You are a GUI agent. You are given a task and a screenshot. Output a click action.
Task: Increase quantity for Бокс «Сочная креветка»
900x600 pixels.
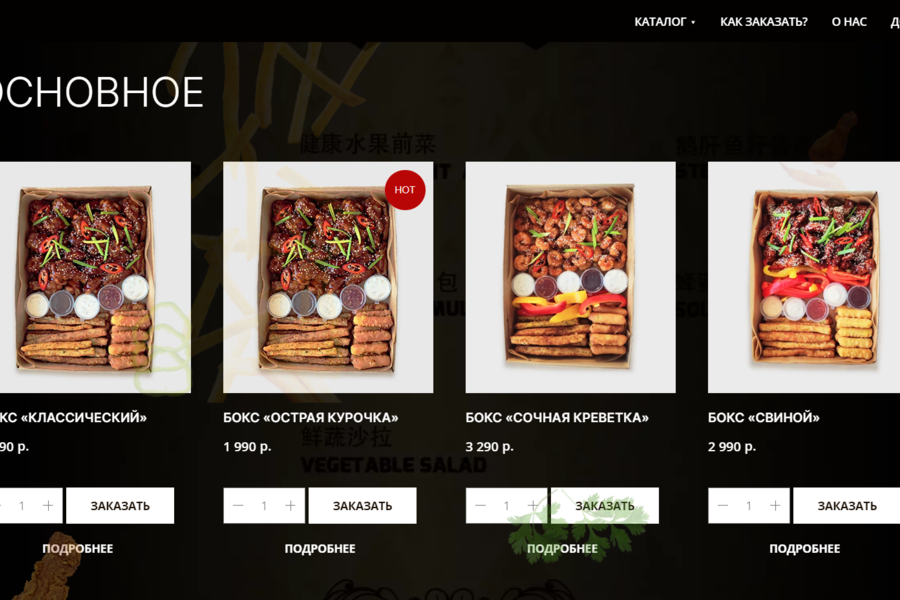coord(533,505)
